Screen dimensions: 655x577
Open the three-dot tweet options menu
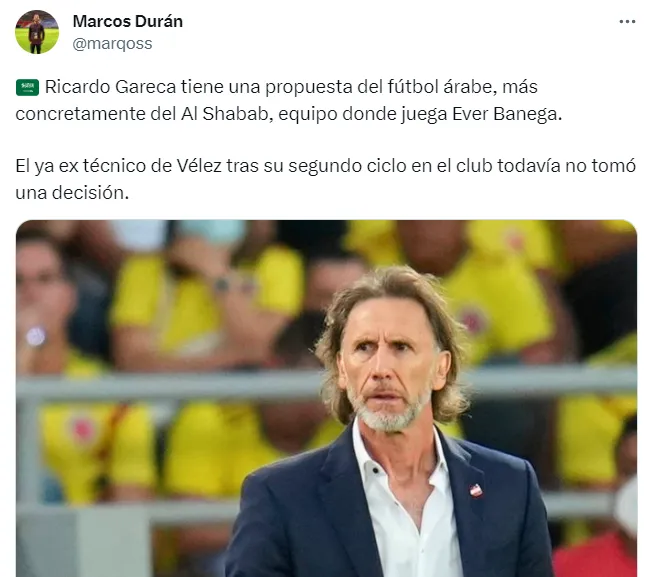click(627, 22)
